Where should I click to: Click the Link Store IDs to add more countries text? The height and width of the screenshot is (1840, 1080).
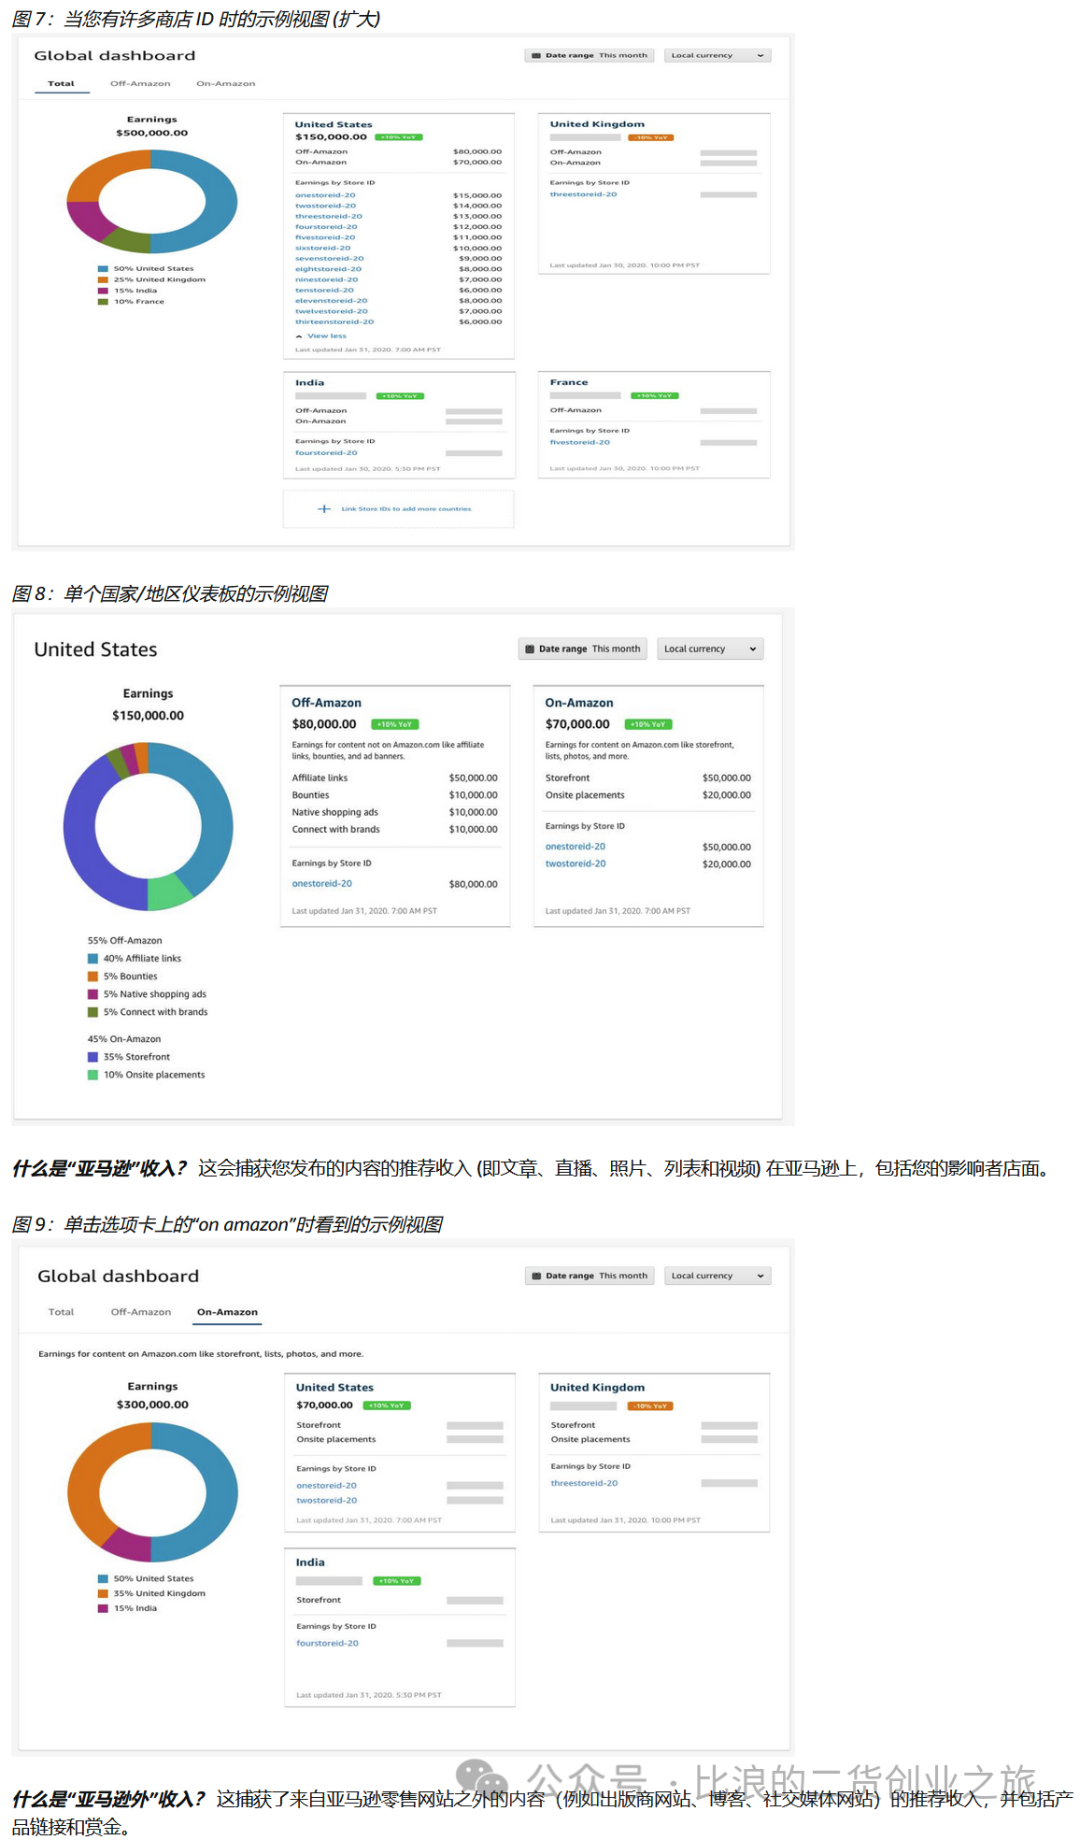[406, 509]
